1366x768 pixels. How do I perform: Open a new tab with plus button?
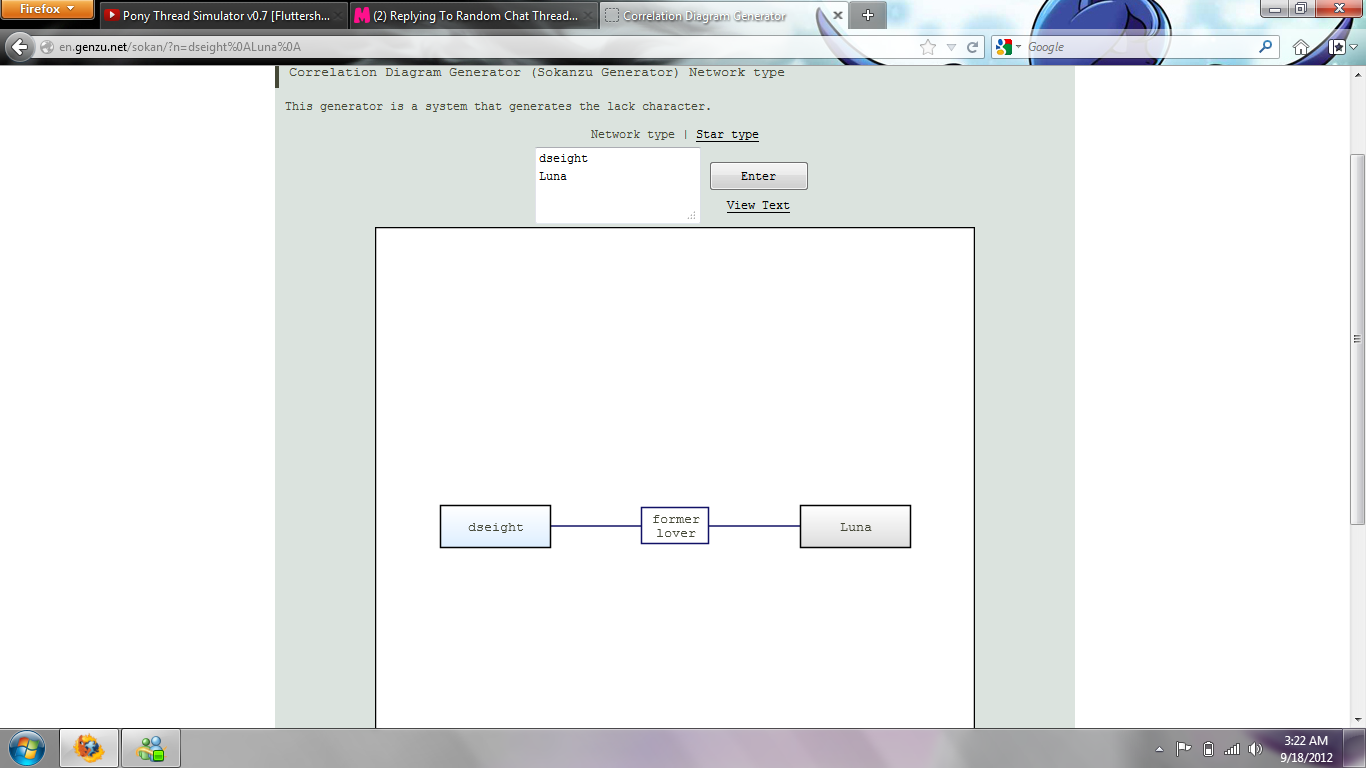(x=868, y=15)
